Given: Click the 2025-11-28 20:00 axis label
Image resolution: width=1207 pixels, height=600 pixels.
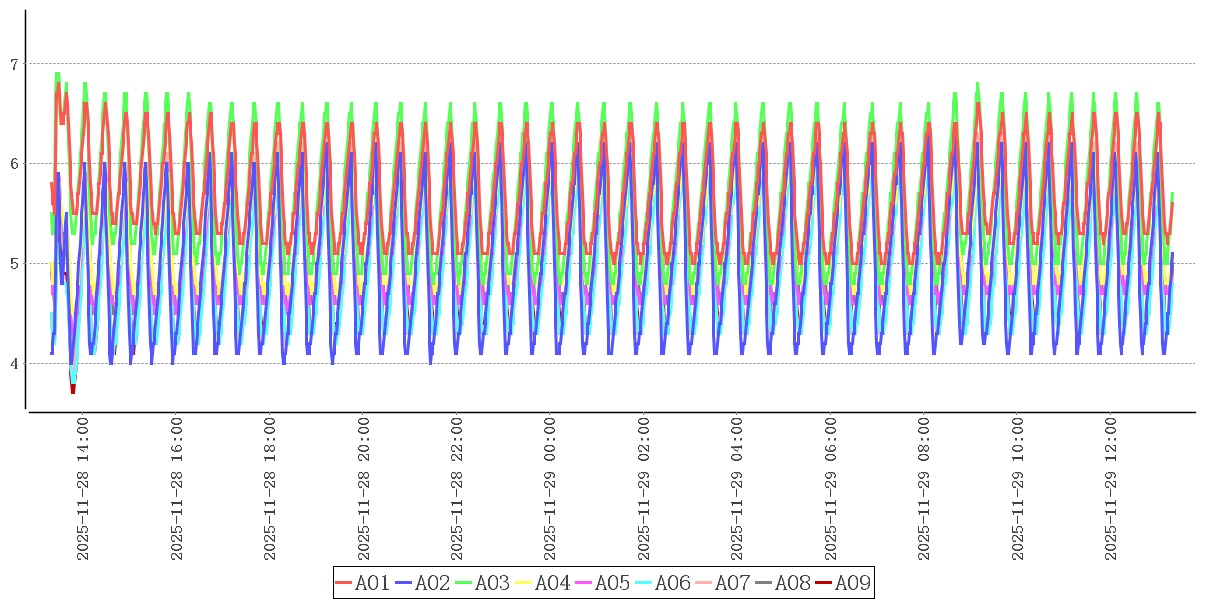Looking at the screenshot, I should point(363,489).
